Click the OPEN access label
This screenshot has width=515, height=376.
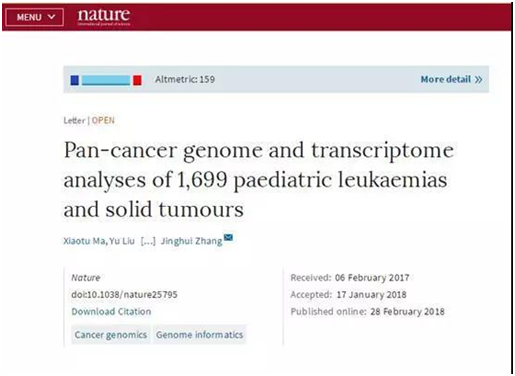(x=103, y=120)
